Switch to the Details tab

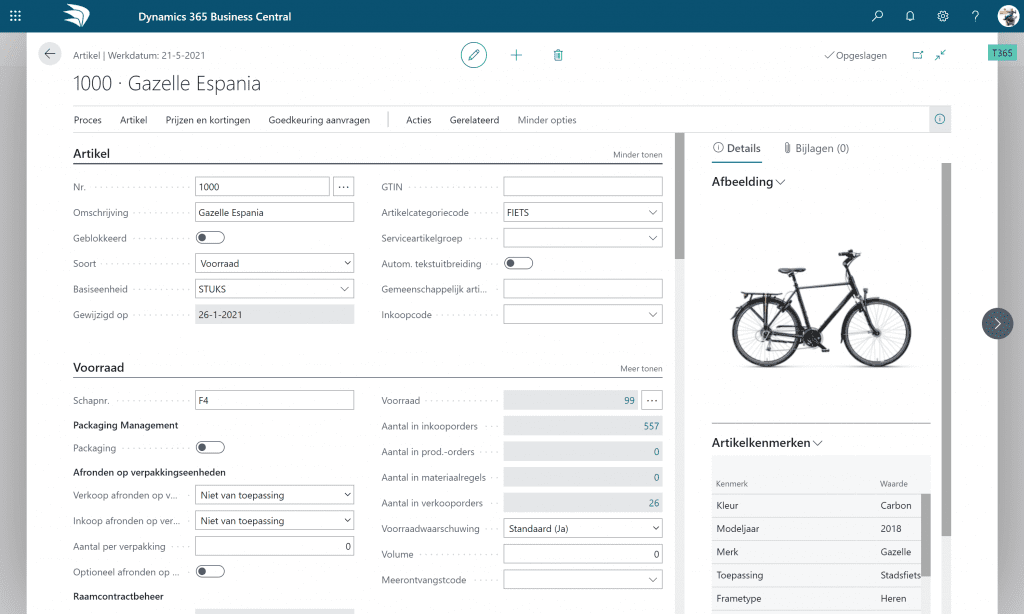tap(737, 148)
